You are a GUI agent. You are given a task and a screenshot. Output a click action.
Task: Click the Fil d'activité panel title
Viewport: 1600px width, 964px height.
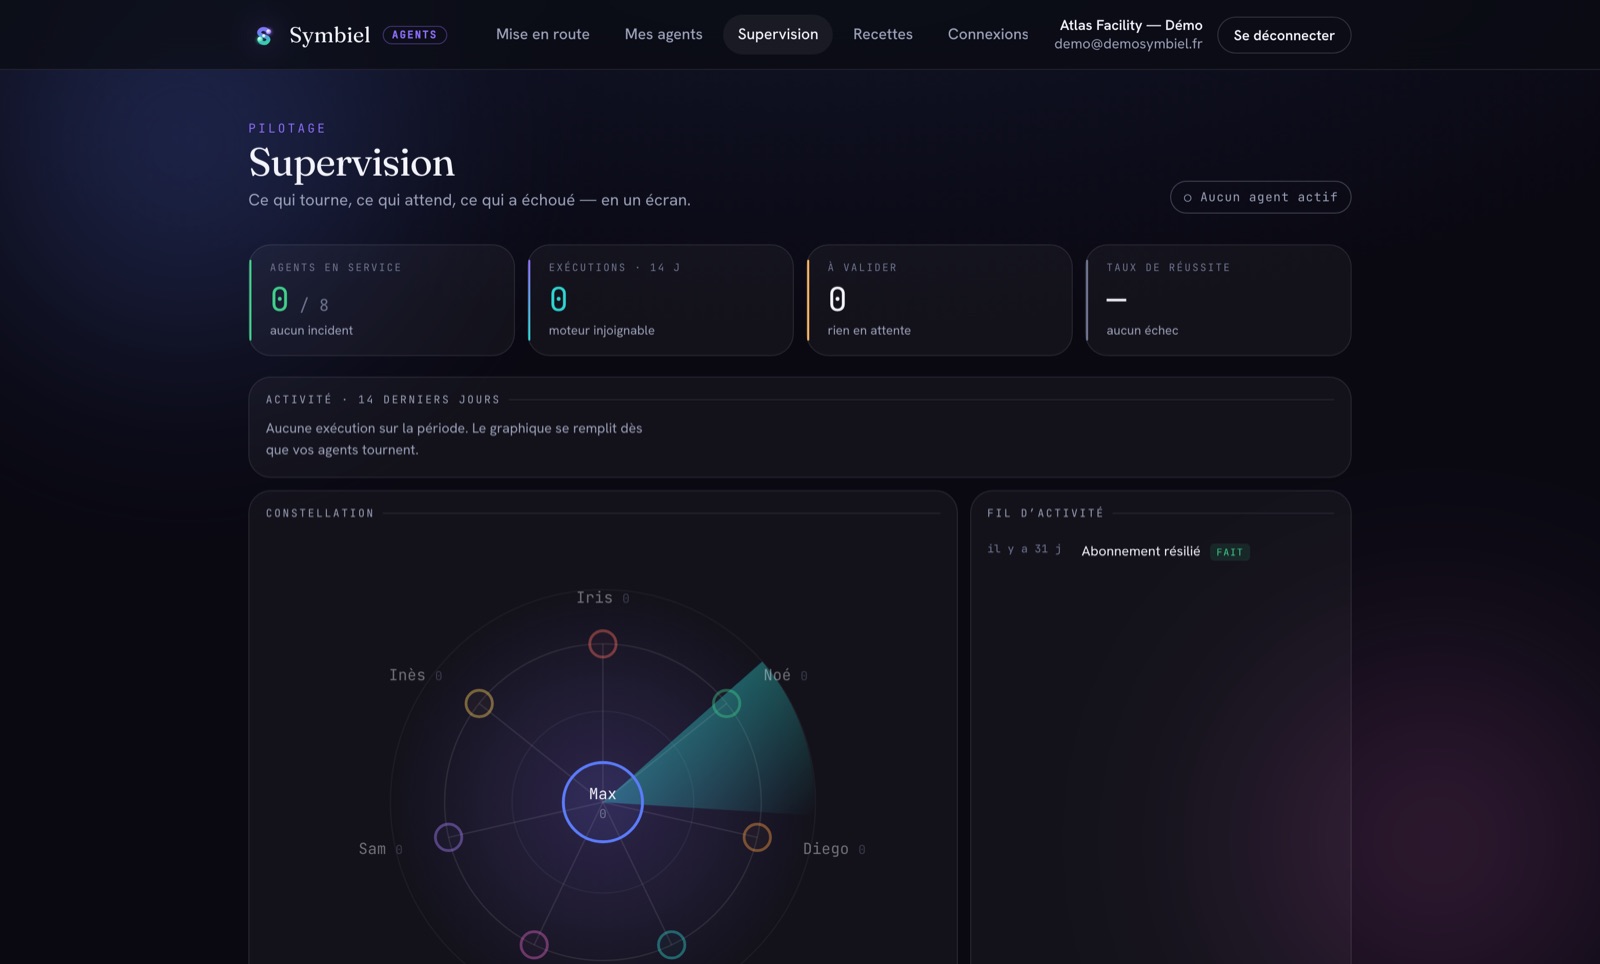click(x=1045, y=513)
